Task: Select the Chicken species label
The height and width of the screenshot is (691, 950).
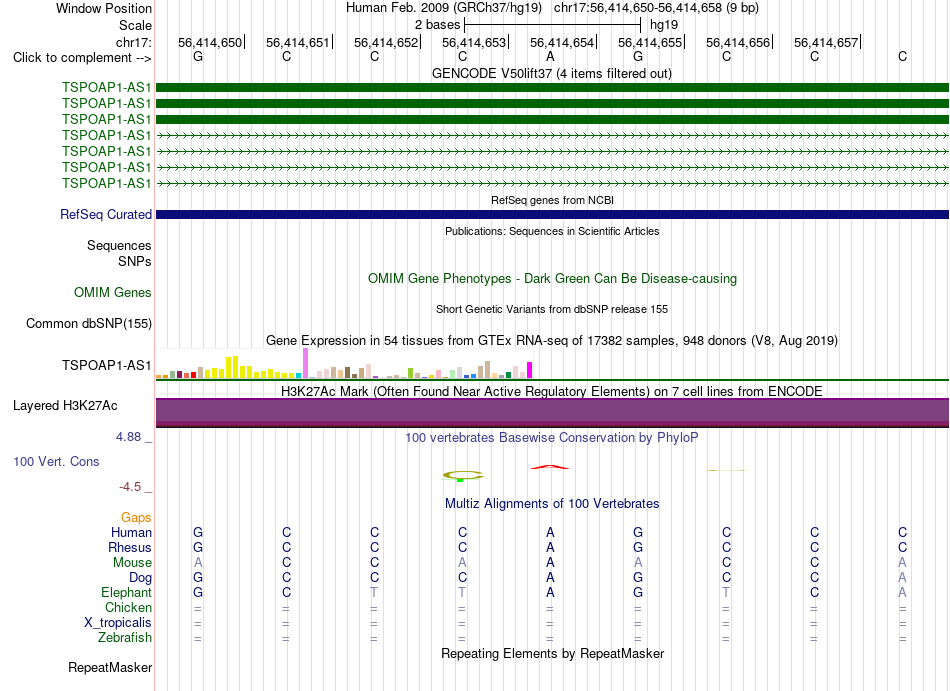Action: point(128,607)
